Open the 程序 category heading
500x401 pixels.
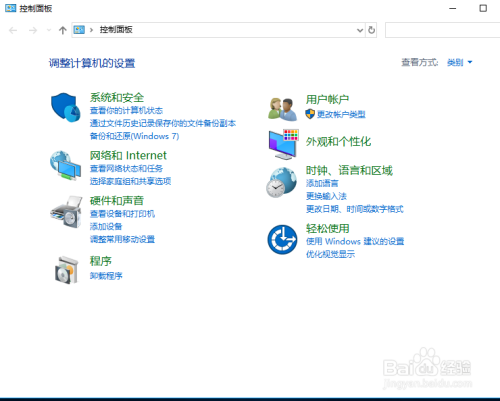[101, 261]
